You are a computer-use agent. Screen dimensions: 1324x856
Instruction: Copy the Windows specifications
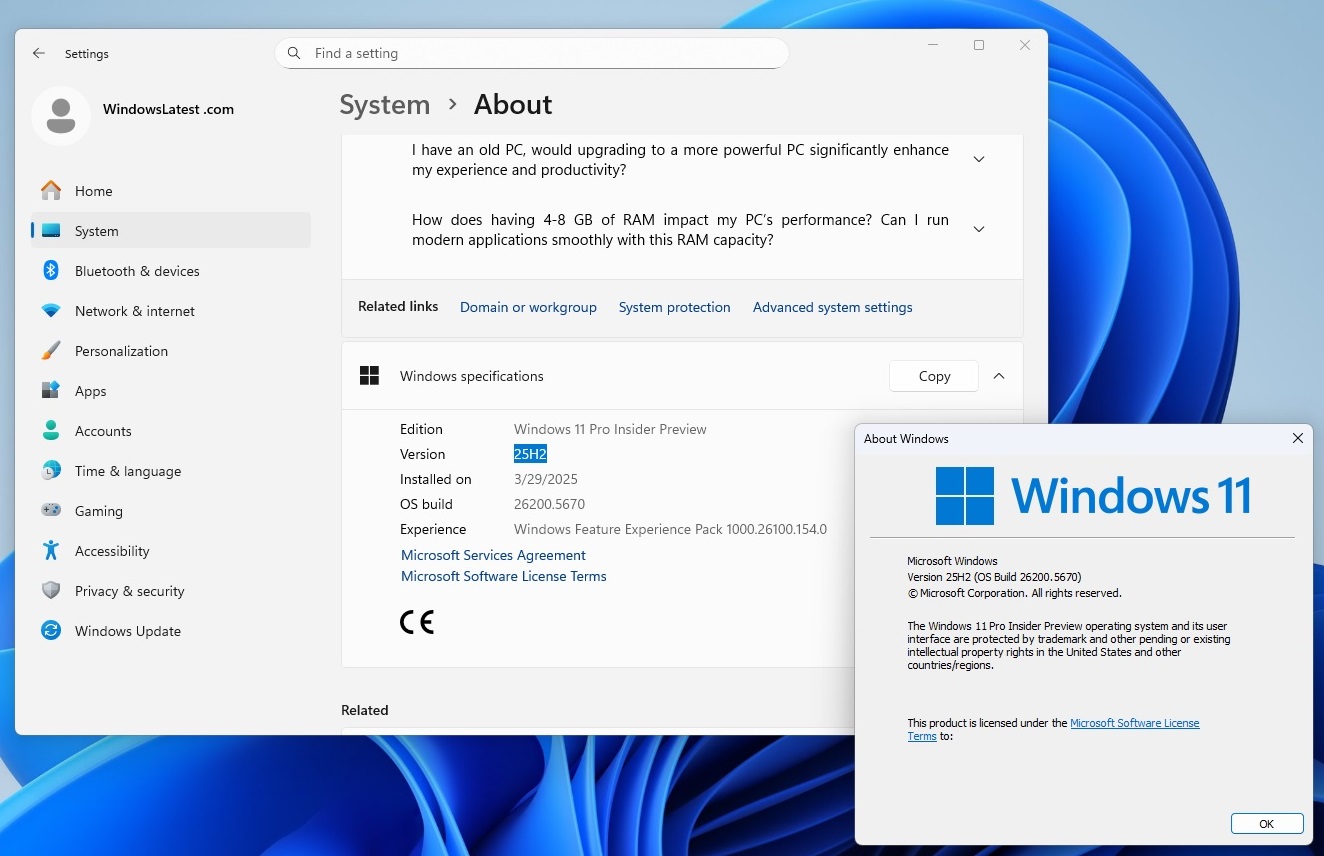click(x=932, y=375)
